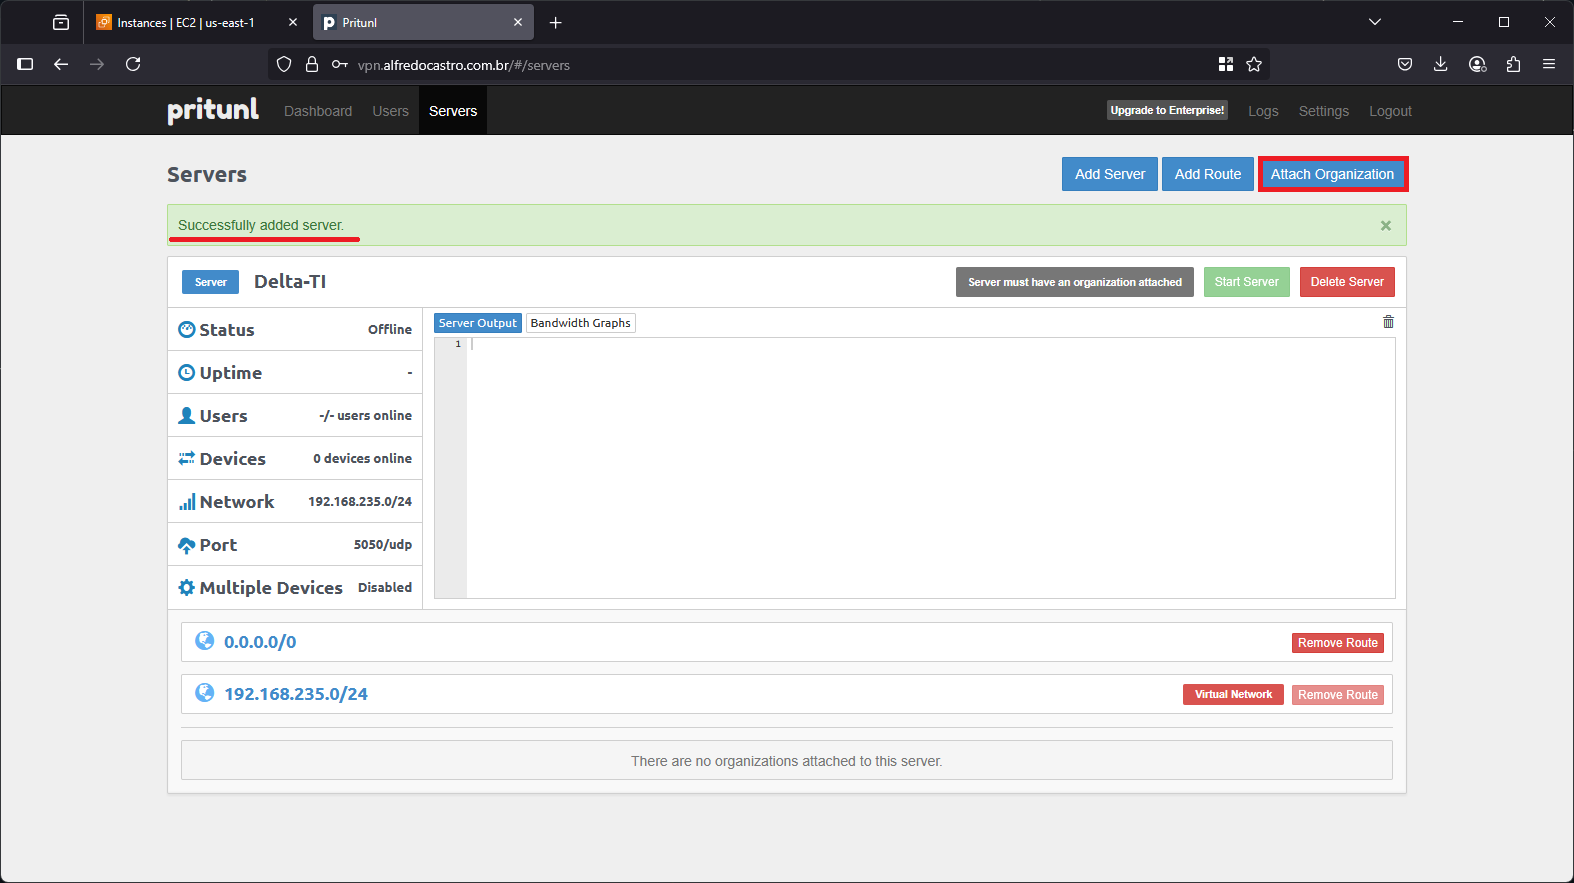Click the Network signal bars icon
Screen dimensions: 1574x883
pos(187,501)
